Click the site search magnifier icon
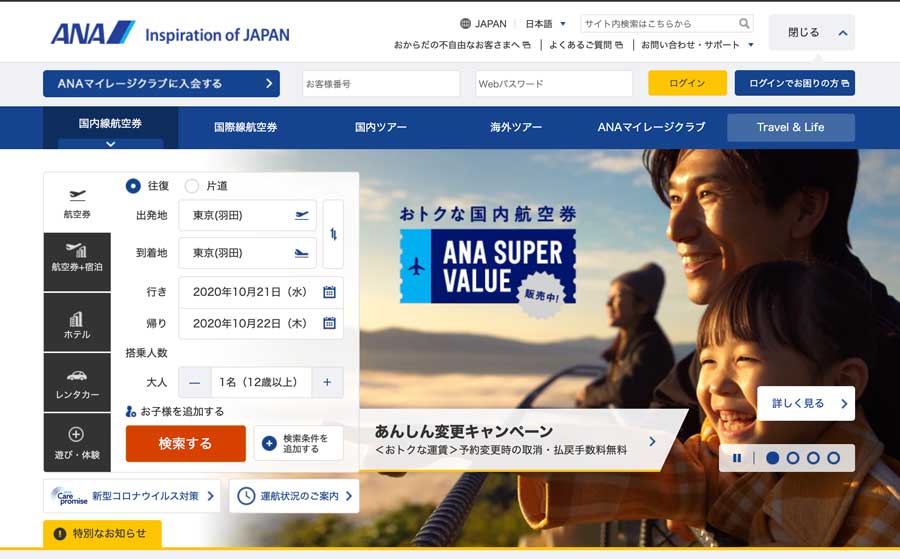This screenshot has height=559, width=900. [744, 24]
